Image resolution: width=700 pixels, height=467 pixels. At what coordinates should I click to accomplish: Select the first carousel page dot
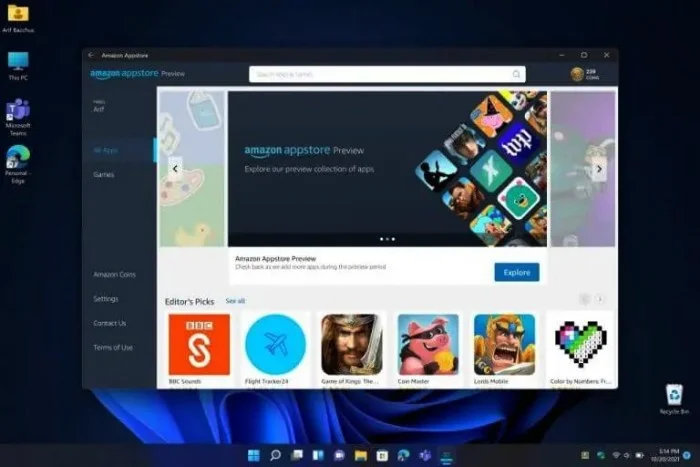coord(381,239)
